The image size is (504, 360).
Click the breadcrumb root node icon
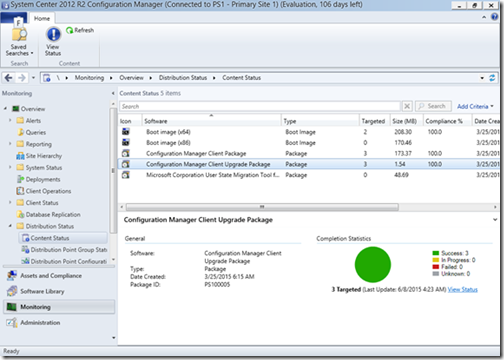47,78
